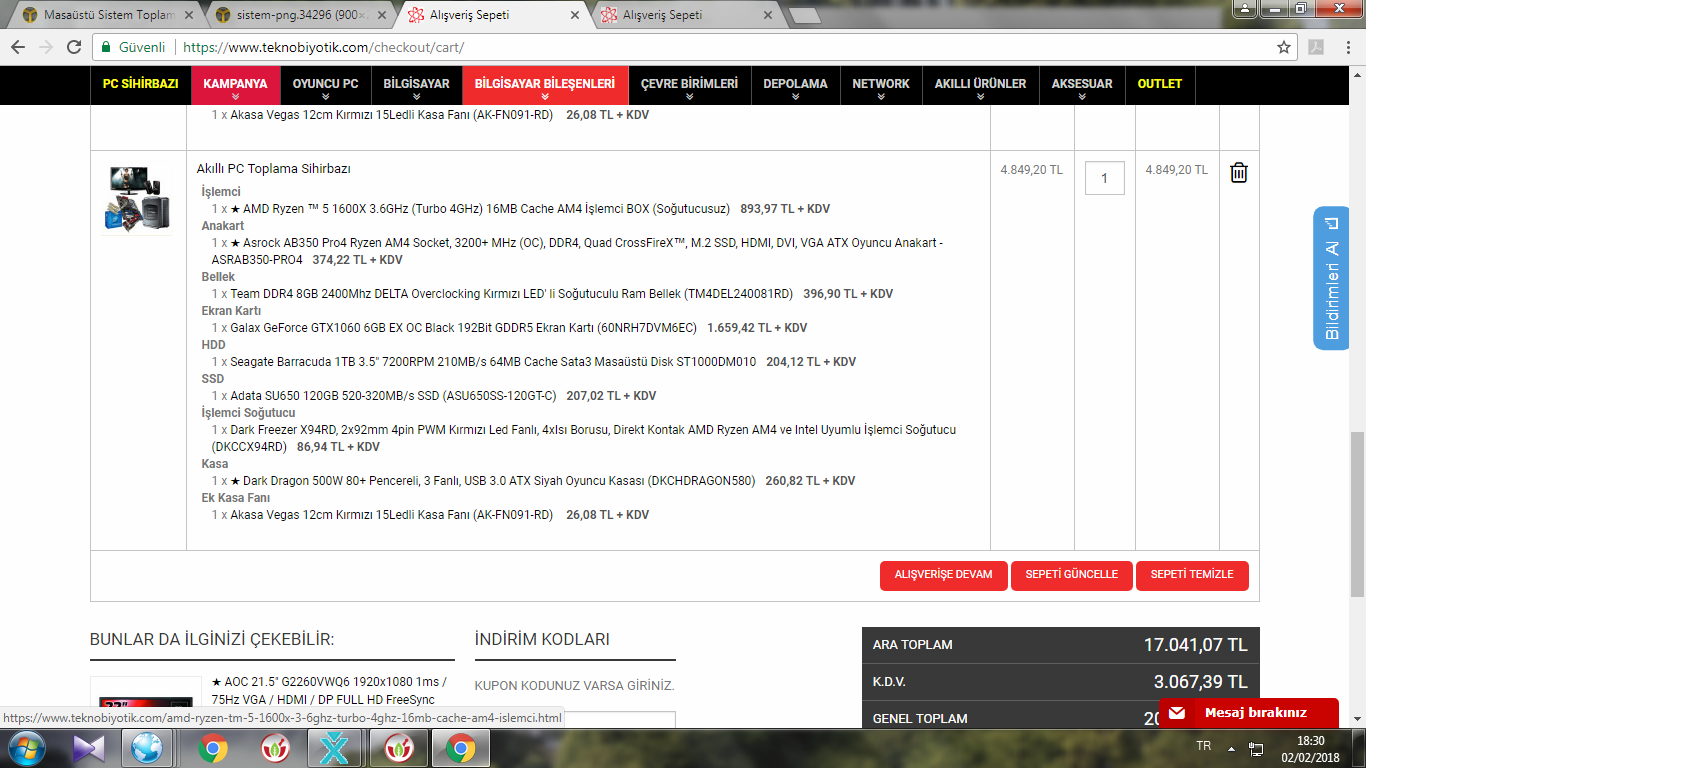Open the PC configuration product thumbnail
The width and height of the screenshot is (1700, 768).
[x=138, y=198]
